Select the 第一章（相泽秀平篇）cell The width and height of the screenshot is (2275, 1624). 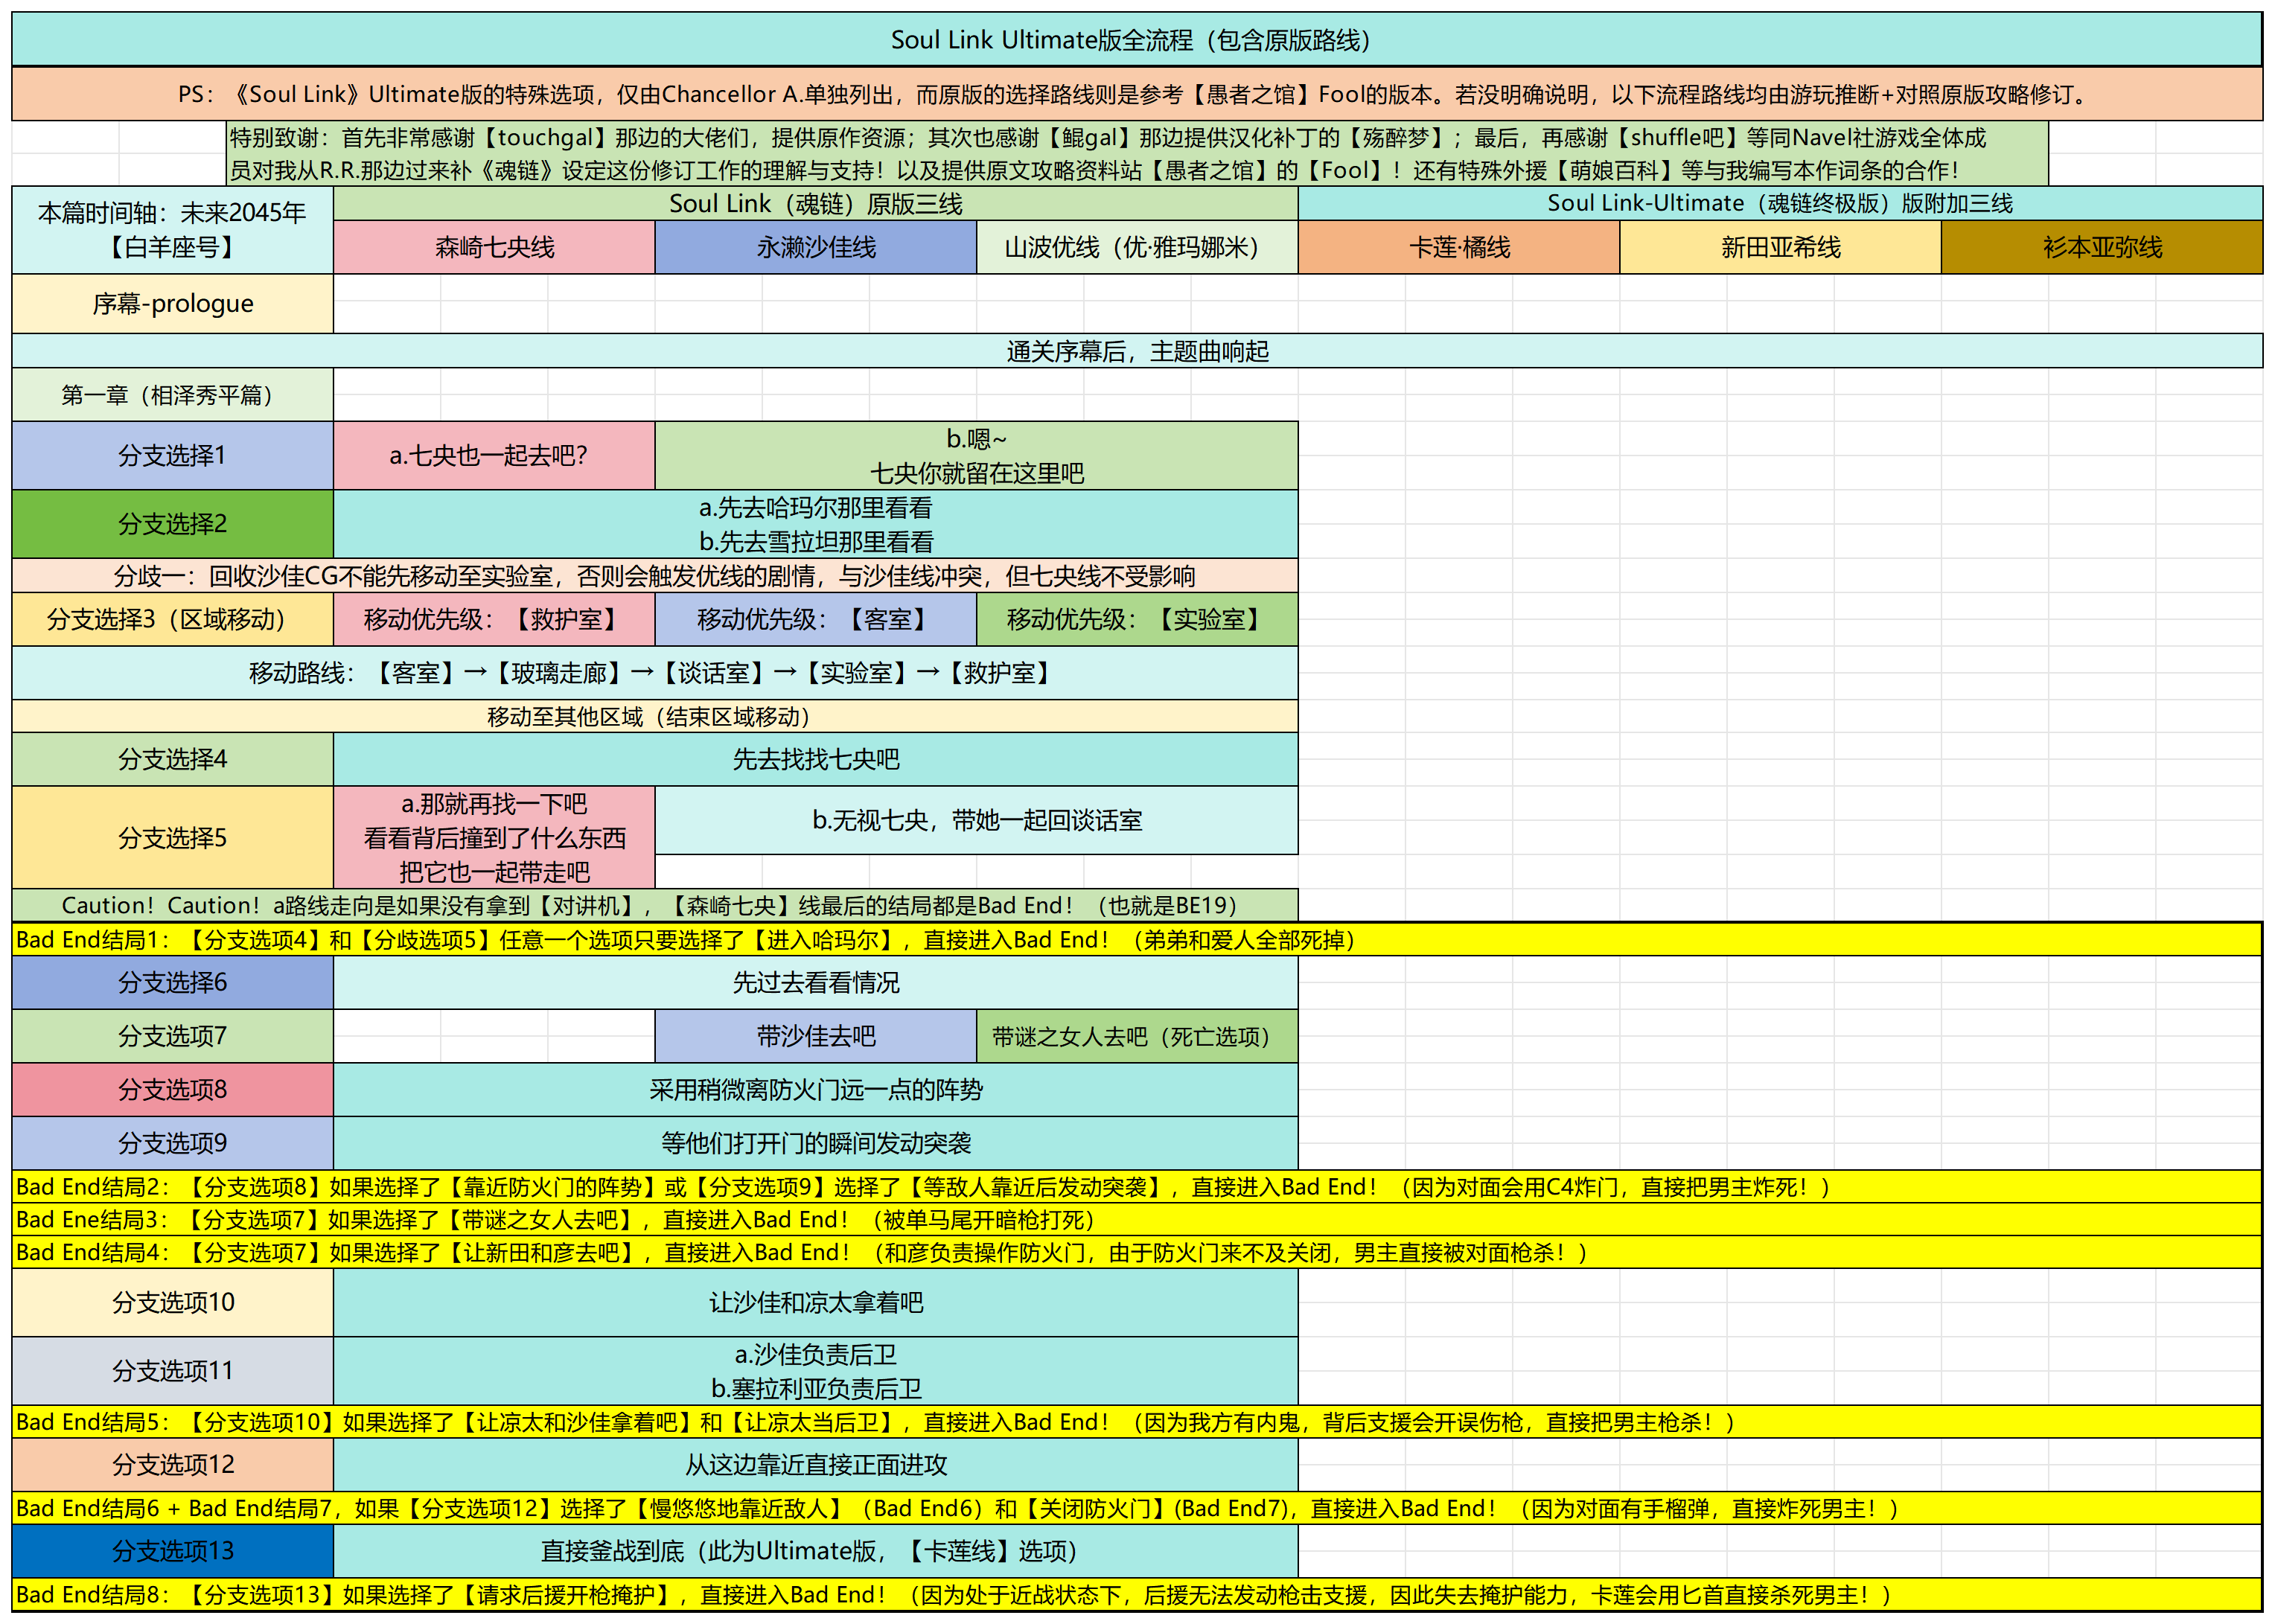pos(172,395)
